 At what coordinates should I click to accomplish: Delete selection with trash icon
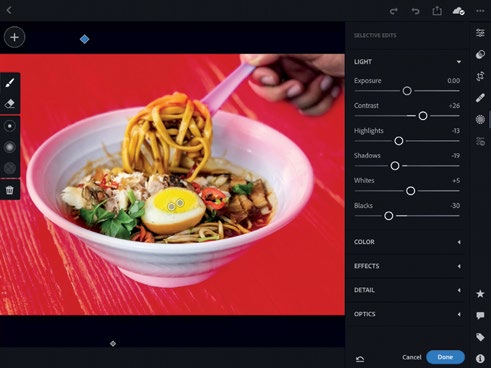[10, 190]
